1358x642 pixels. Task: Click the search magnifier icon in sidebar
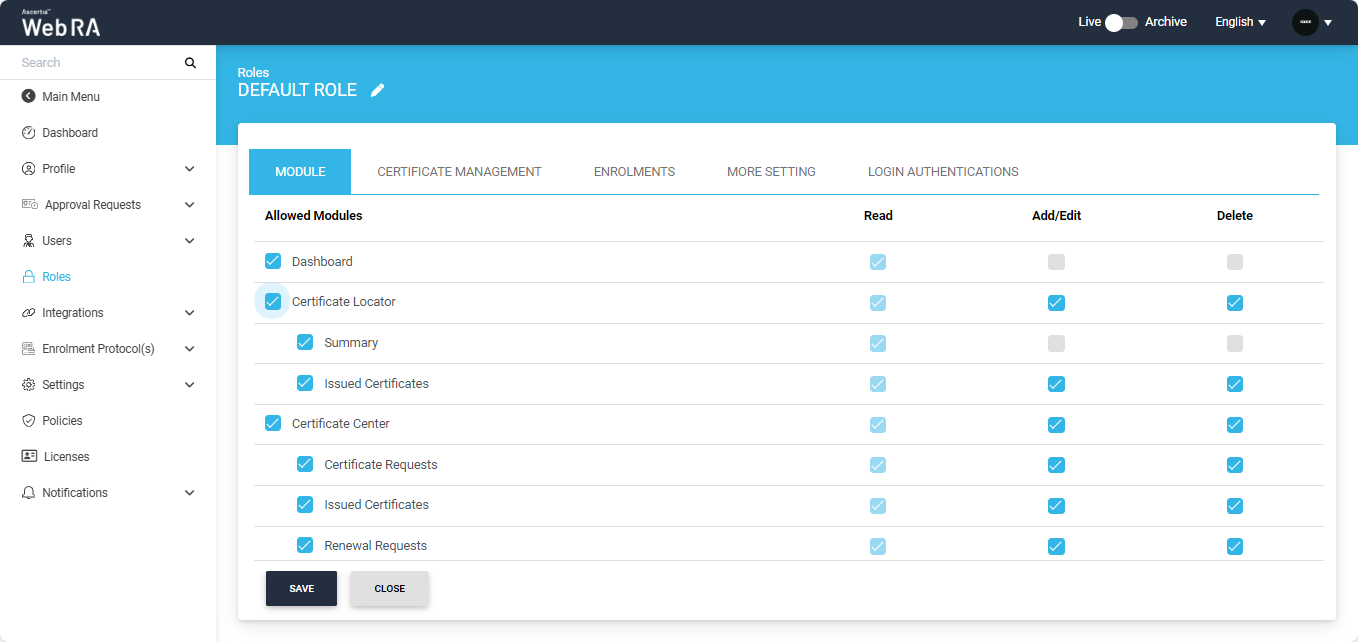(x=190, y=63)
